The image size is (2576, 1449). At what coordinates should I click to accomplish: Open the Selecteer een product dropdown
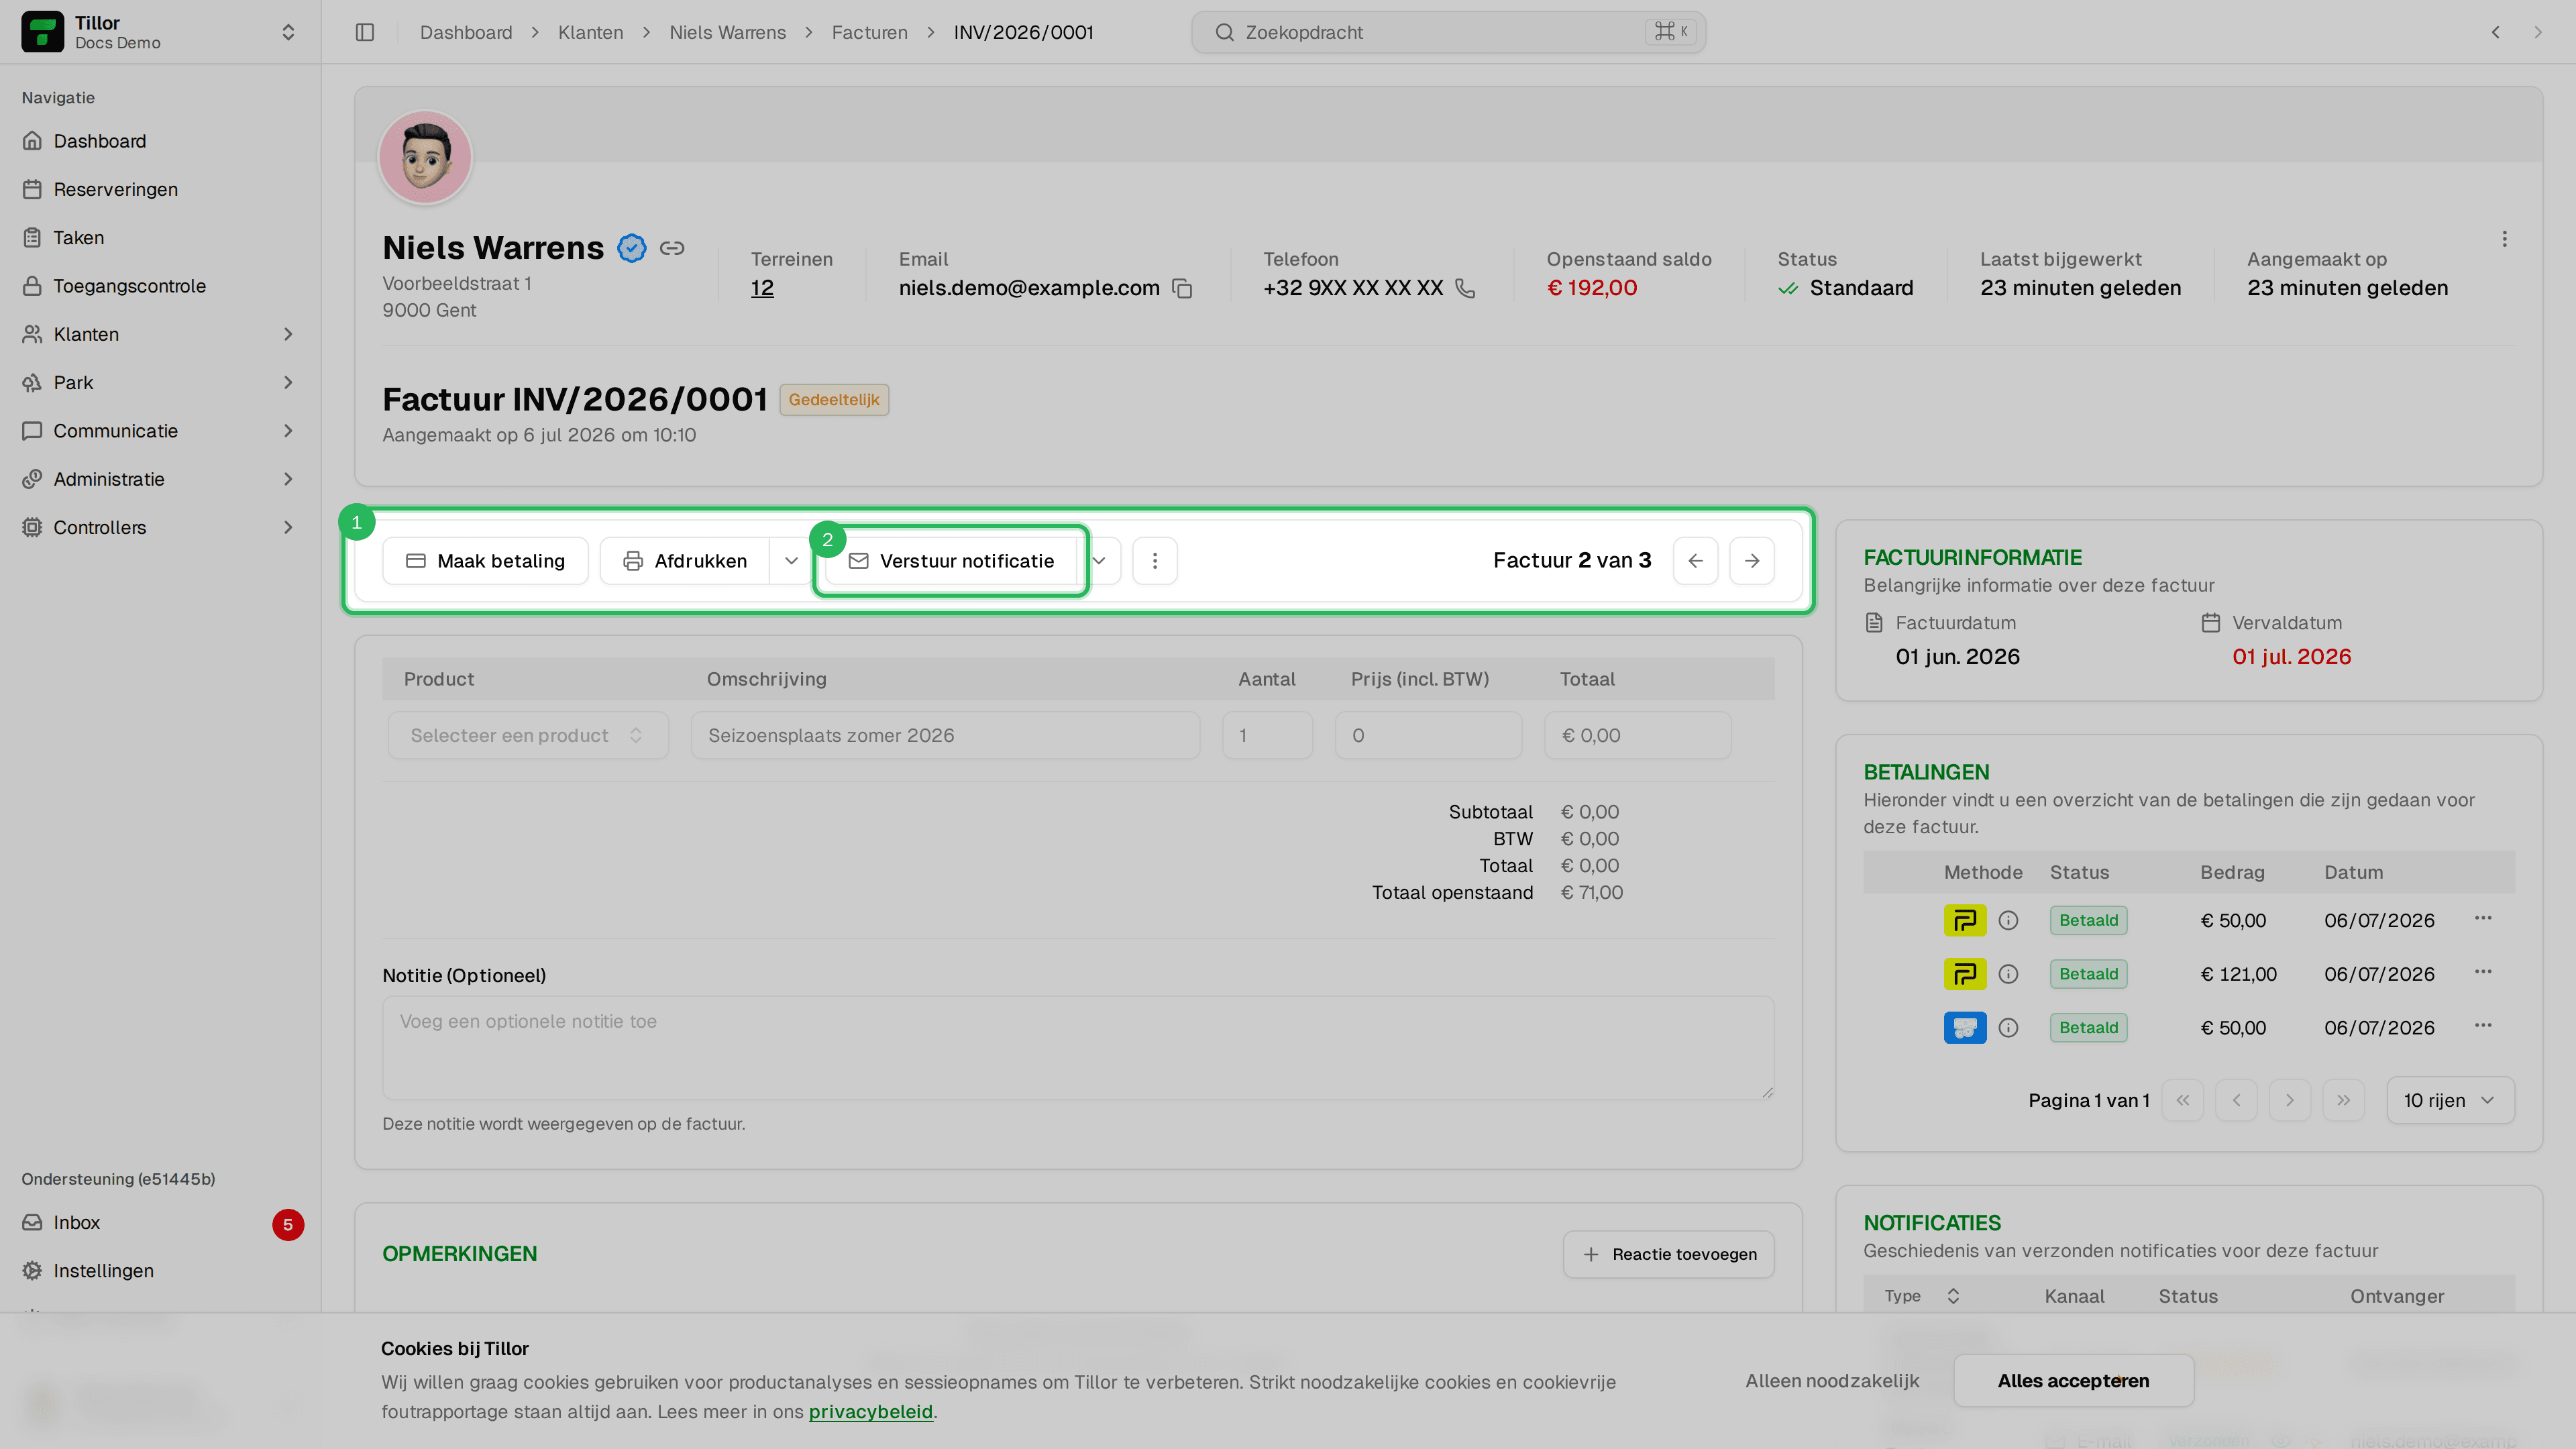click(528, 736)
